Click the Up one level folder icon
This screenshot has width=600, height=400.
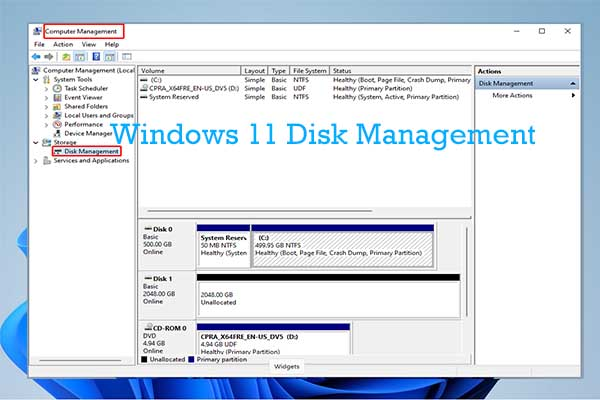tap(66, 57)
